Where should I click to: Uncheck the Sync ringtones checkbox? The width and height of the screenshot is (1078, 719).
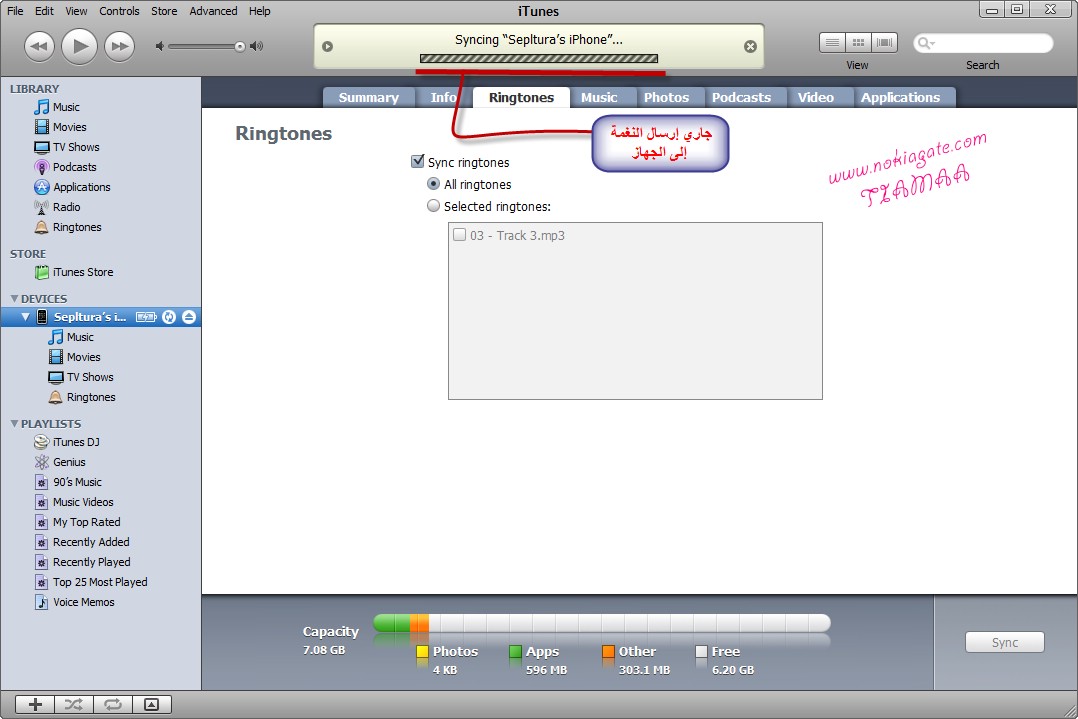pos(418,162)
